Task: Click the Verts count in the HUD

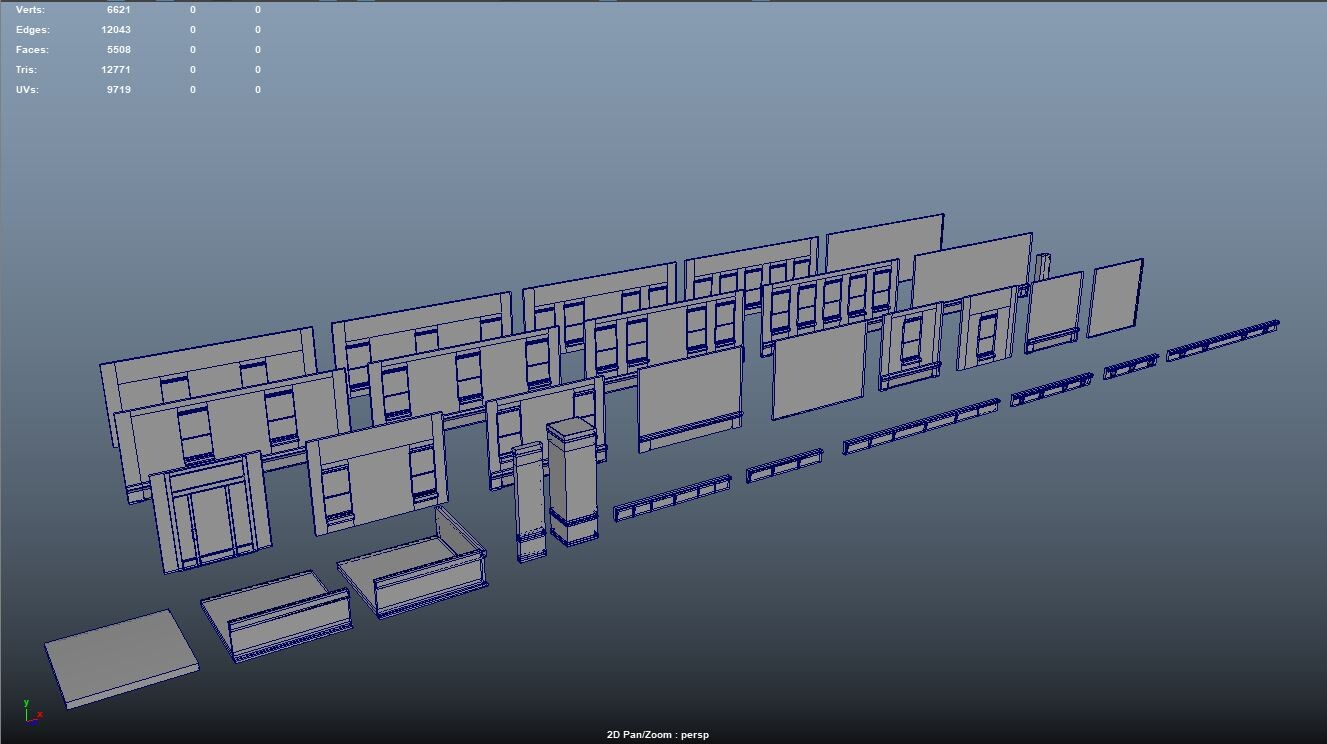Action: point(118,9)
